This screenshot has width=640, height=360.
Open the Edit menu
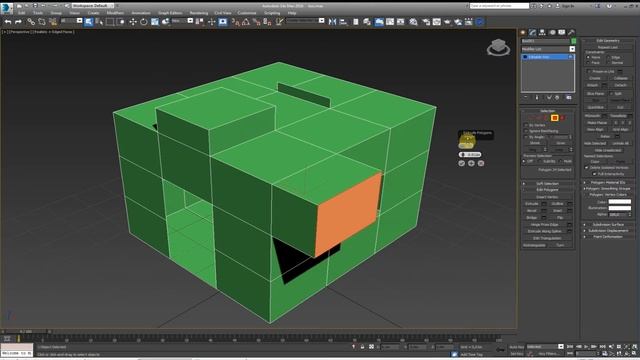[21, 13]
